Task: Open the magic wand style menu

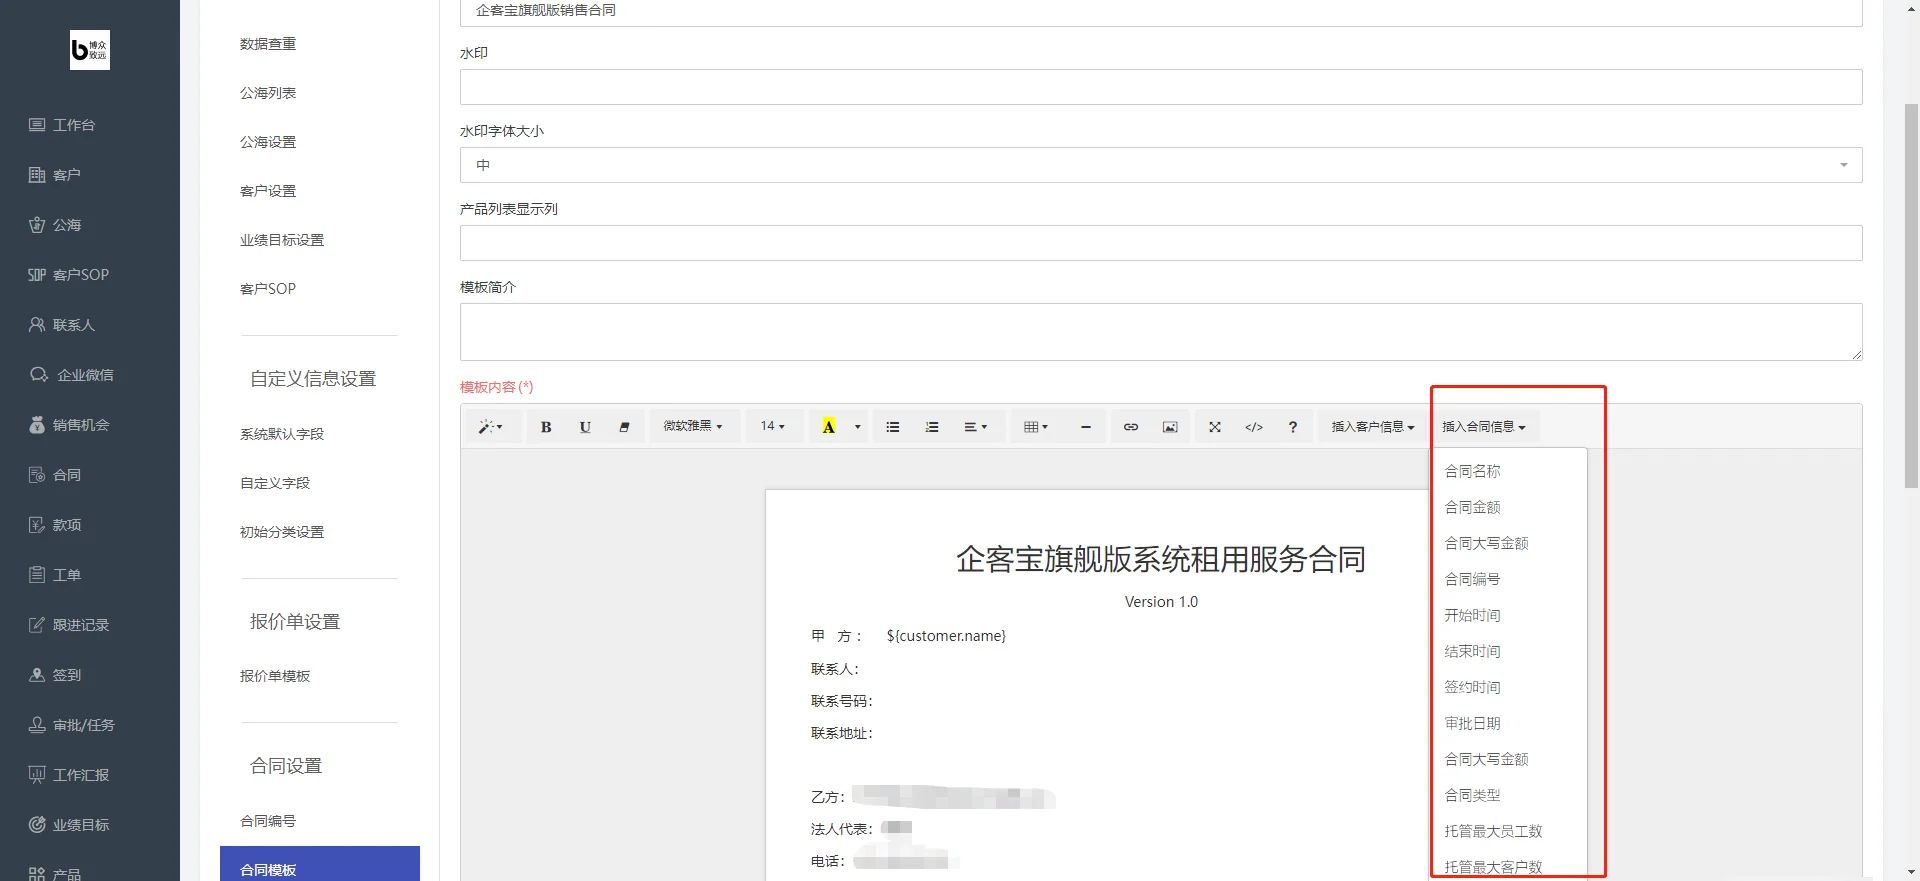Action: pos(490,427)
